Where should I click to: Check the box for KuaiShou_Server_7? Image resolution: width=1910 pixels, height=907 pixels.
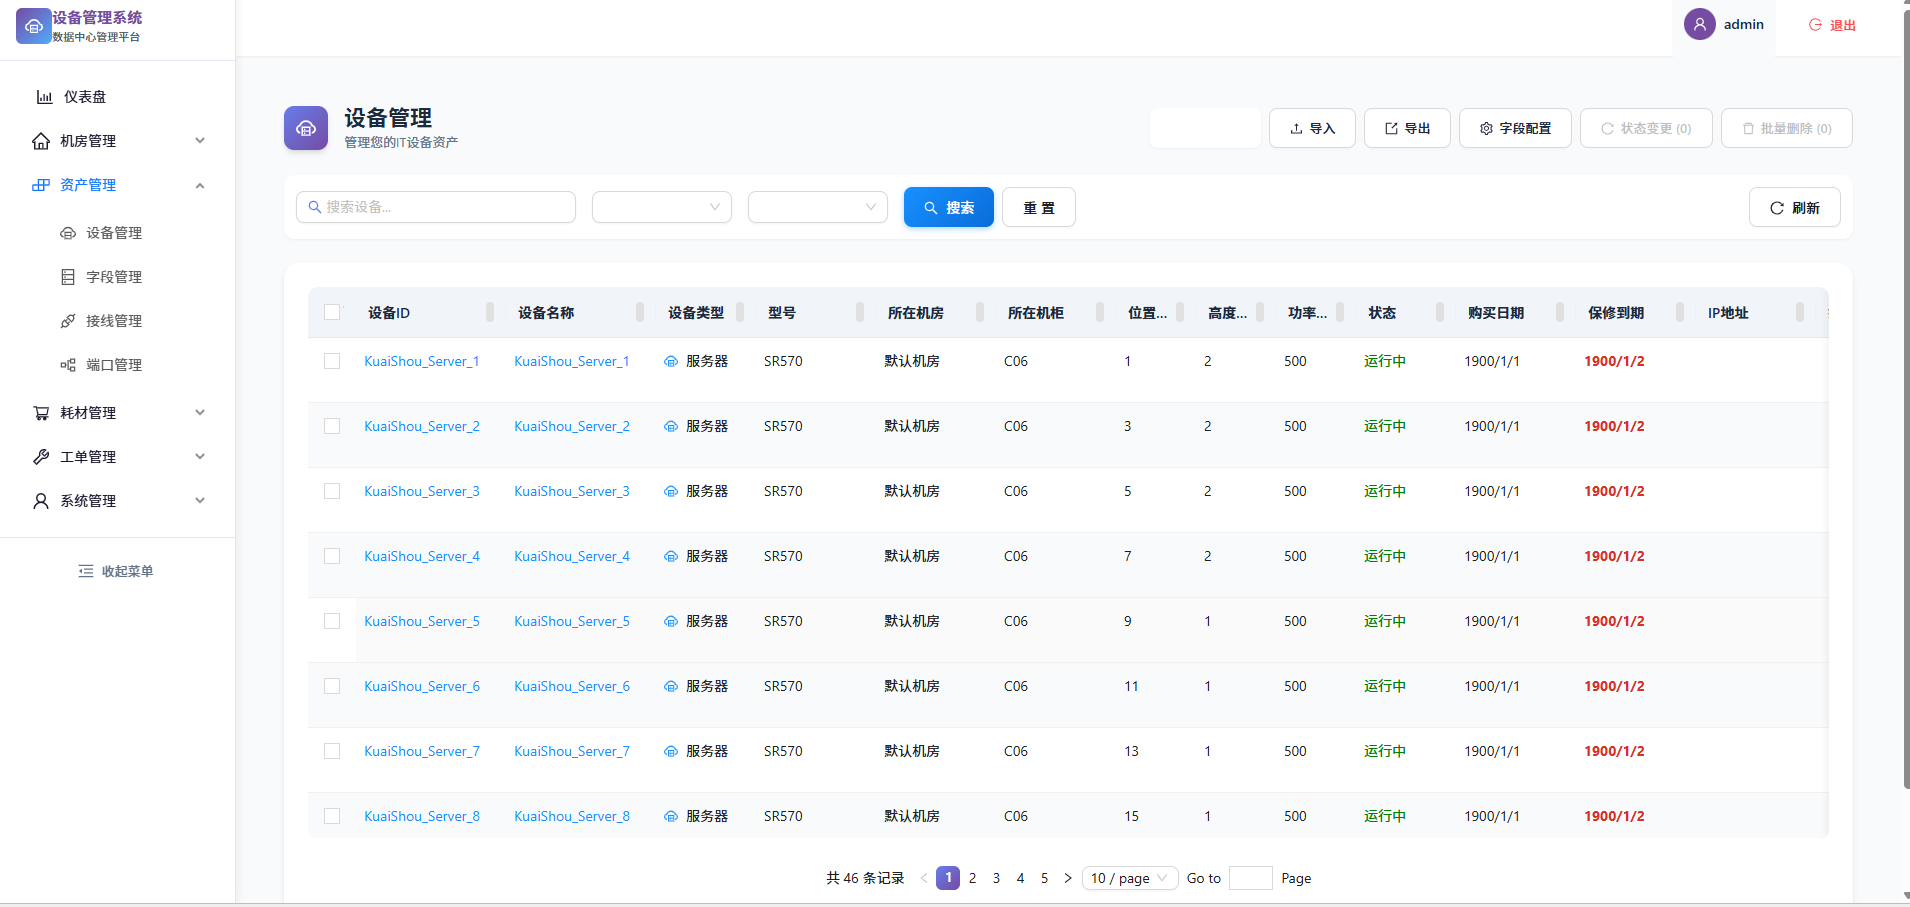point(332,751)
